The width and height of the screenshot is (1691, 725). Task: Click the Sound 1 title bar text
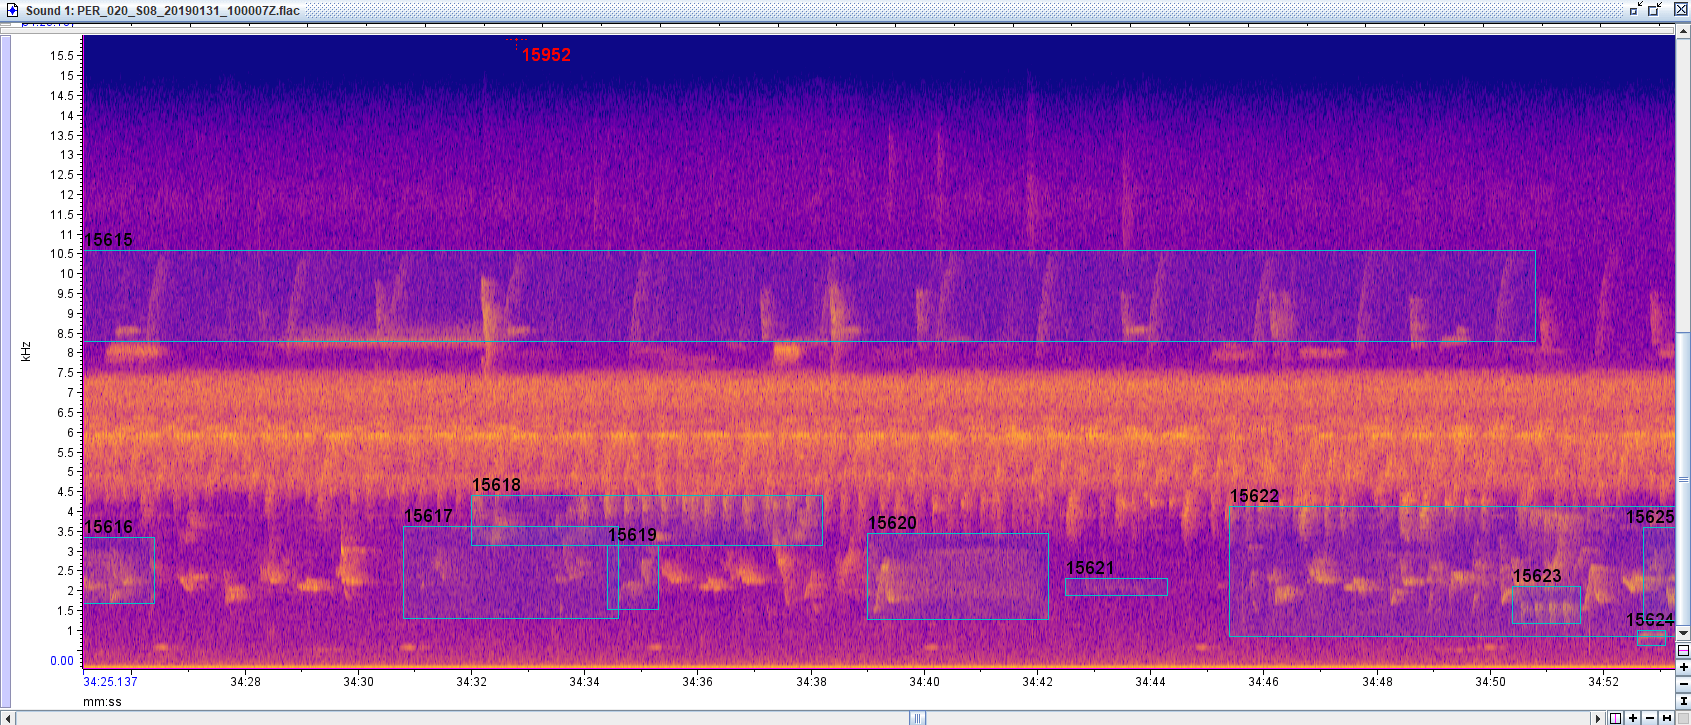[x=162, y=10]
